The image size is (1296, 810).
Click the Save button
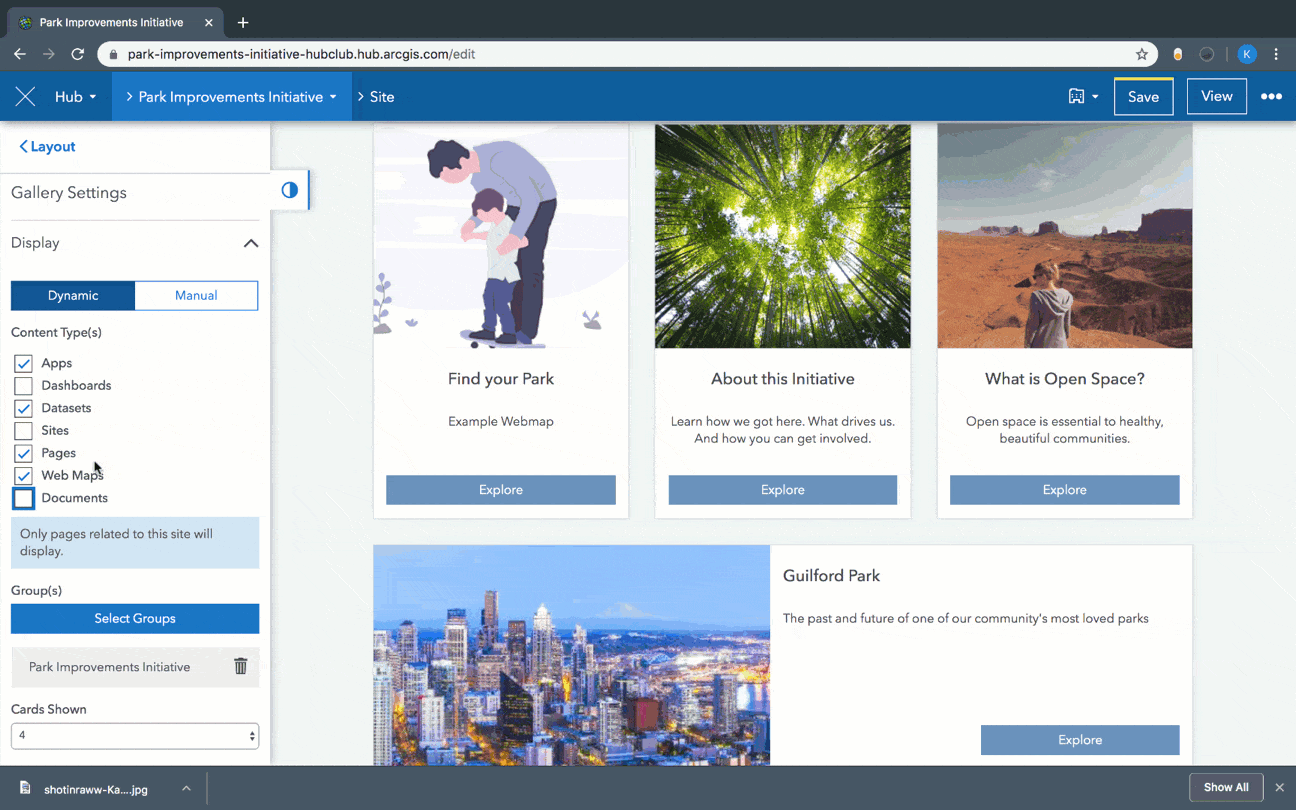click(1143, 97)
